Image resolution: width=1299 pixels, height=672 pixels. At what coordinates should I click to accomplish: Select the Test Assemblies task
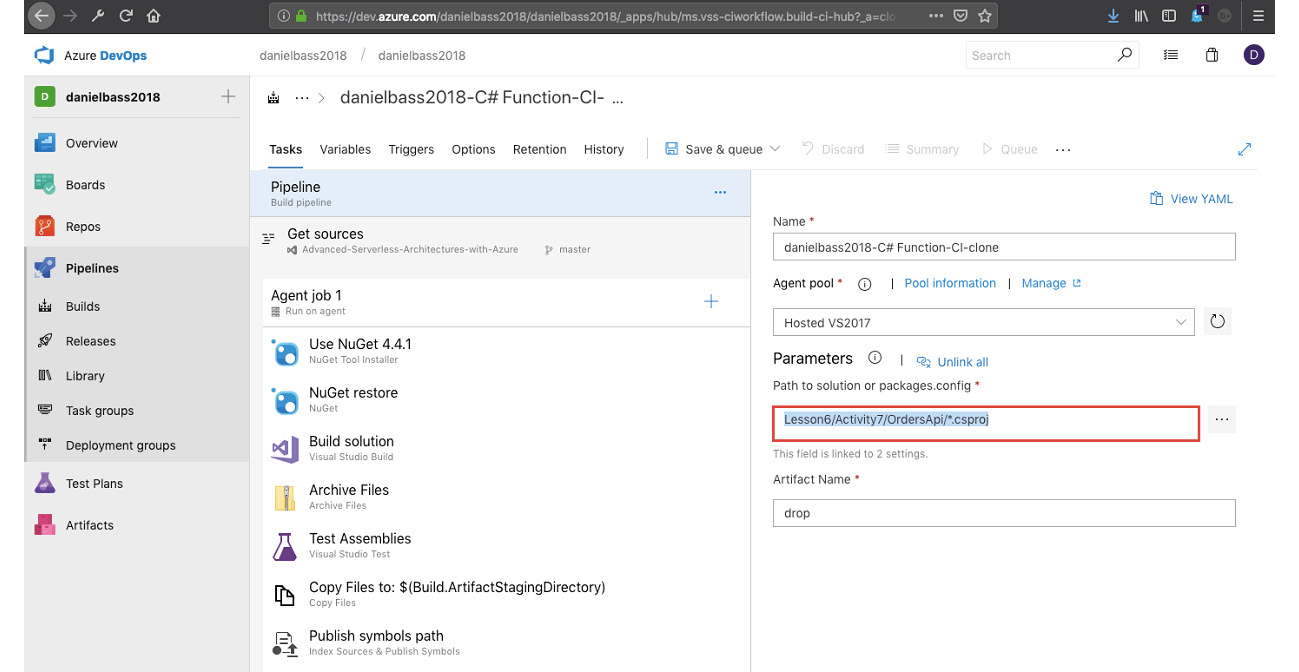point(506,545)
